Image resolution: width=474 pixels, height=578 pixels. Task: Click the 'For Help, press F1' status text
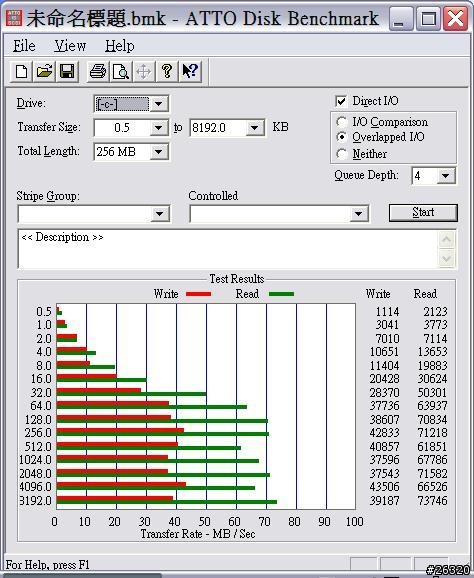[x=48, y=565]
